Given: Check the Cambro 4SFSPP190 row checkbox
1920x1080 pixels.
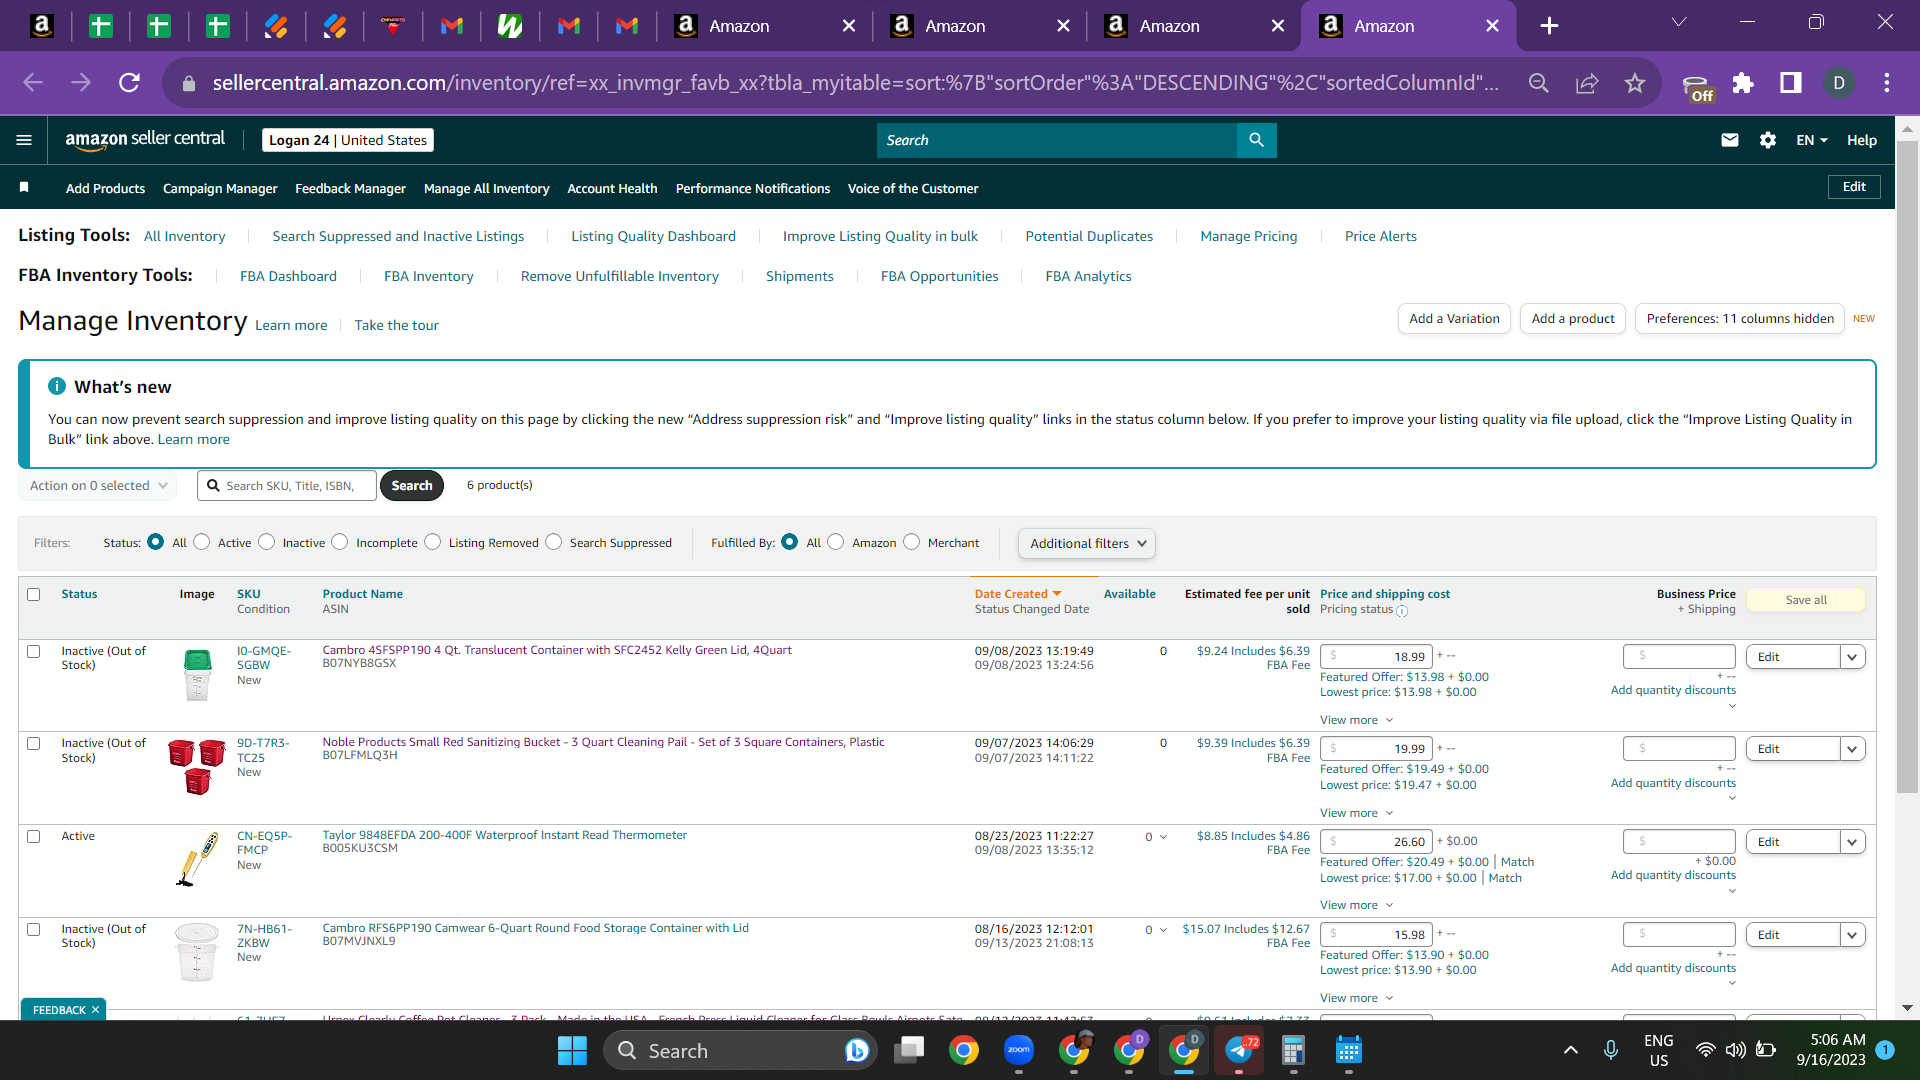Looking at the screenshot, I should pyautogui.click(x=33, y=651).
